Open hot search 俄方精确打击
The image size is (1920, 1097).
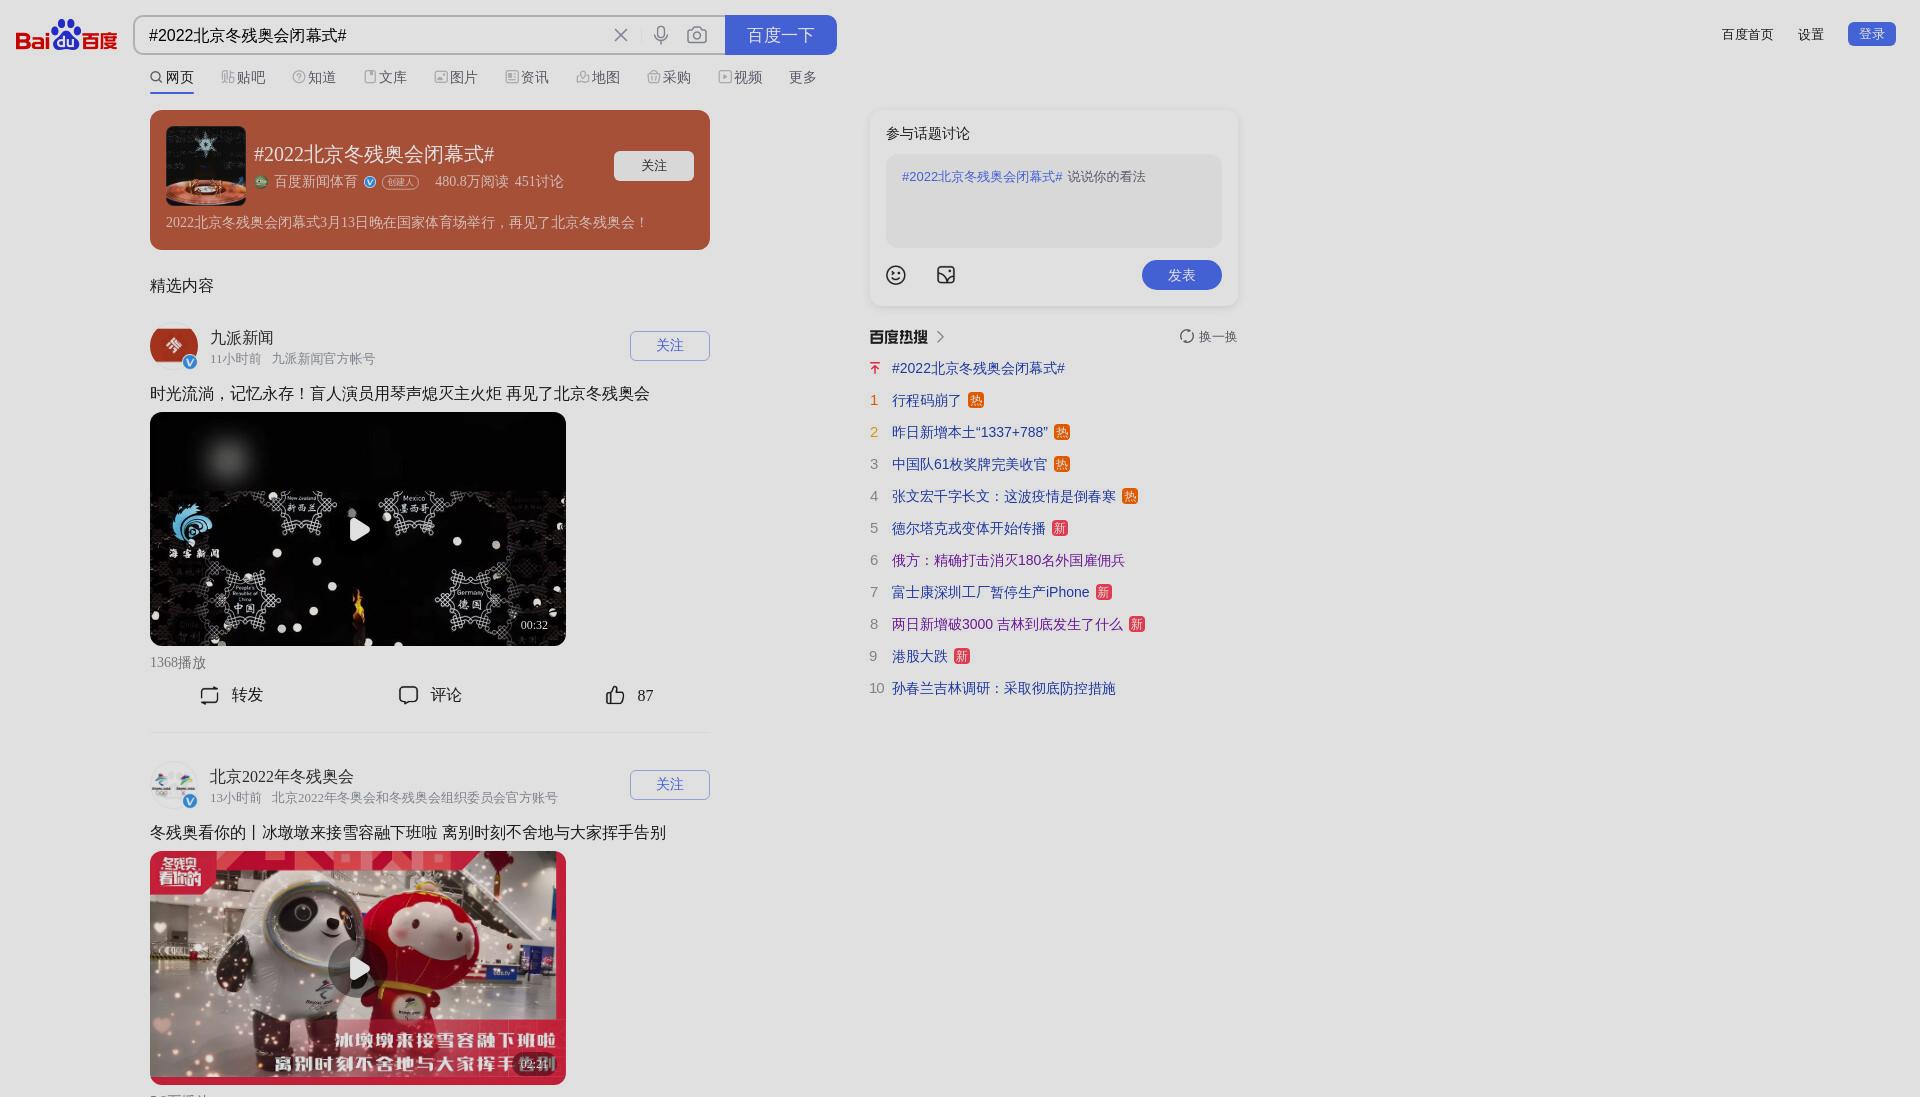[1008, 561]
